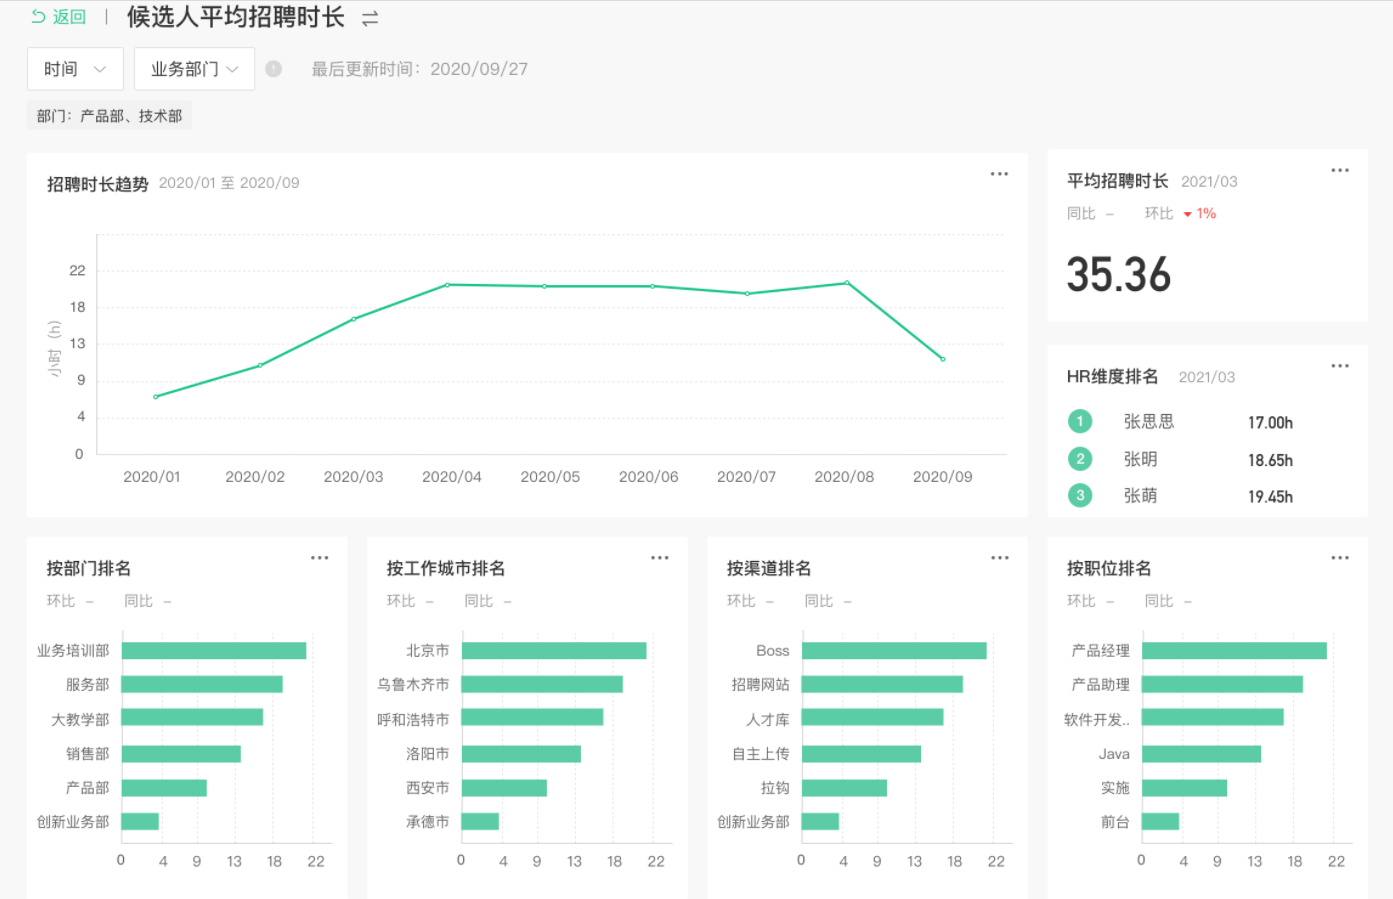The height and width of the screenshot is (899, 1393).
Task: Click the 招聘时长趋势 chart title
Action: coord(97,184)
